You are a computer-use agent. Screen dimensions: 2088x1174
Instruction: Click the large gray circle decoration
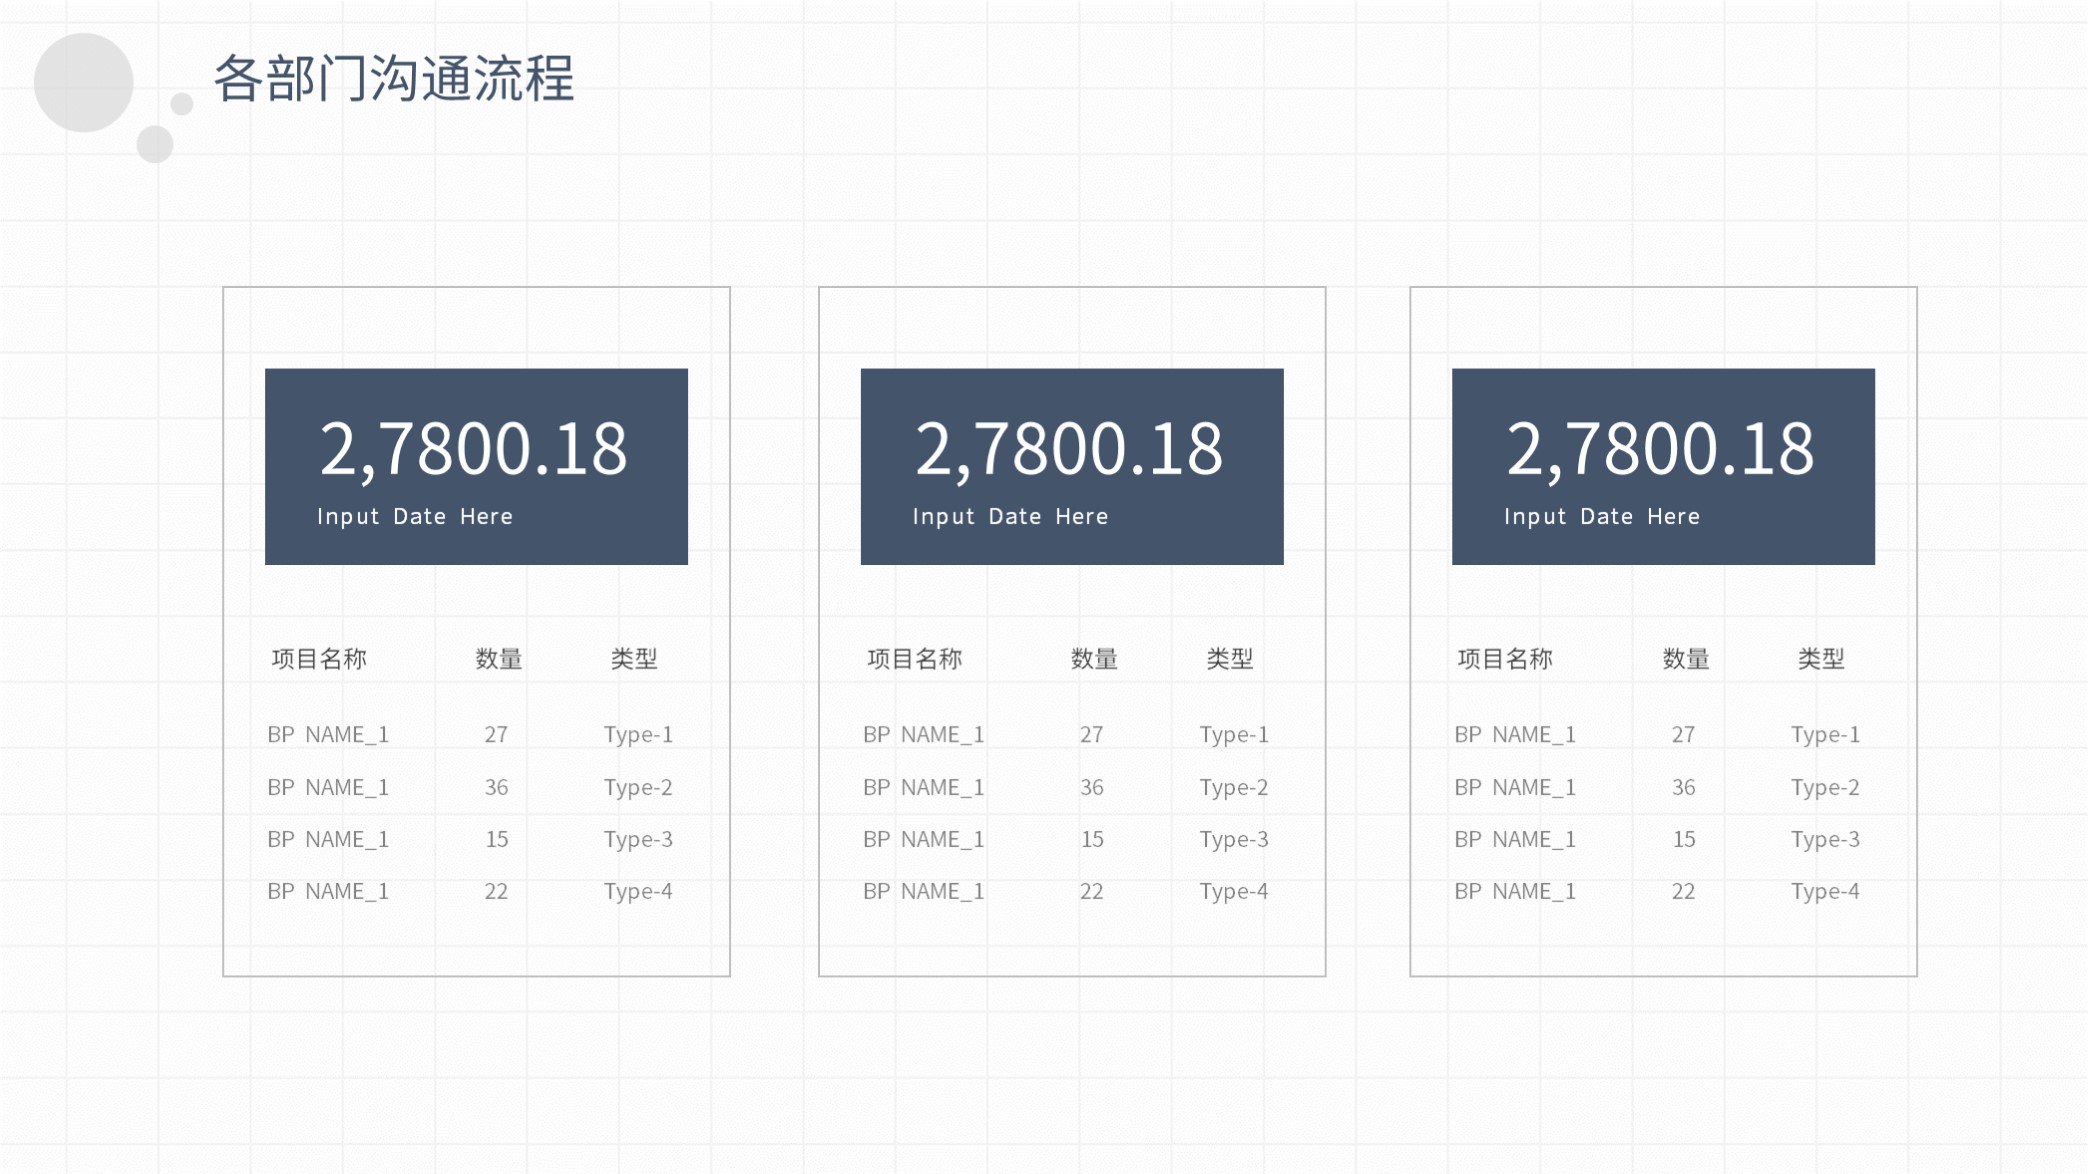click(x=84, y=83)
